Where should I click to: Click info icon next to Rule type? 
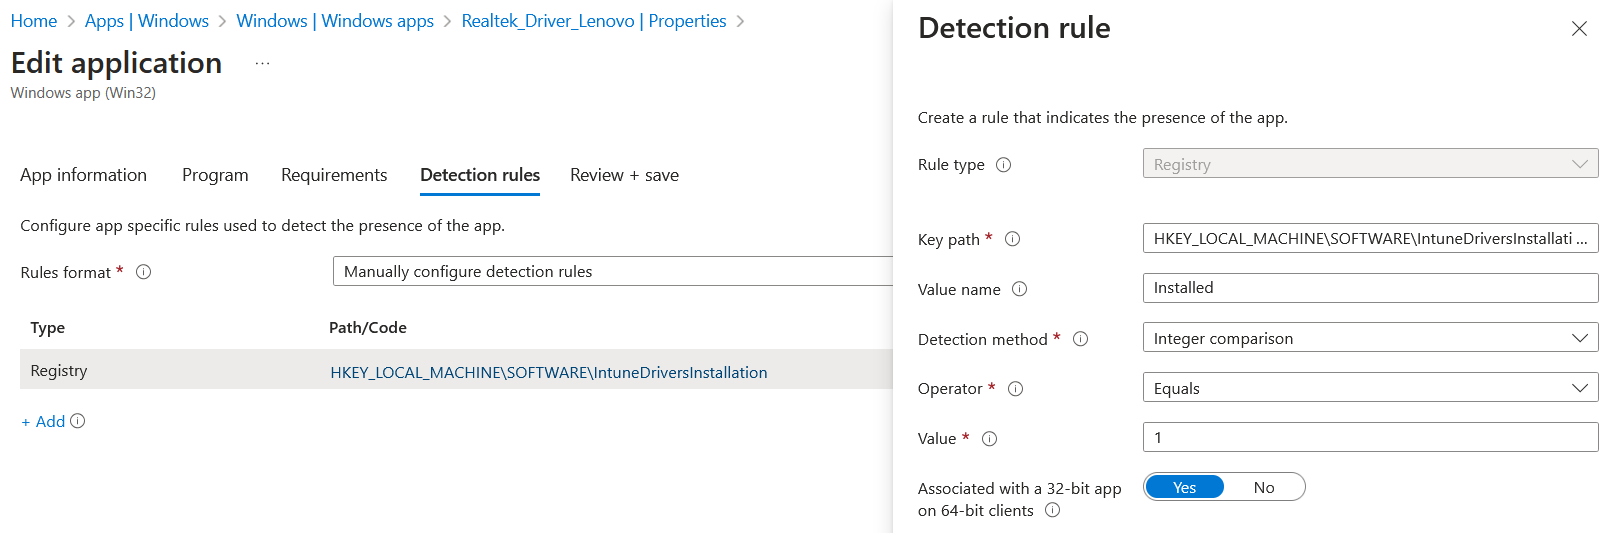coord(1004,165)
